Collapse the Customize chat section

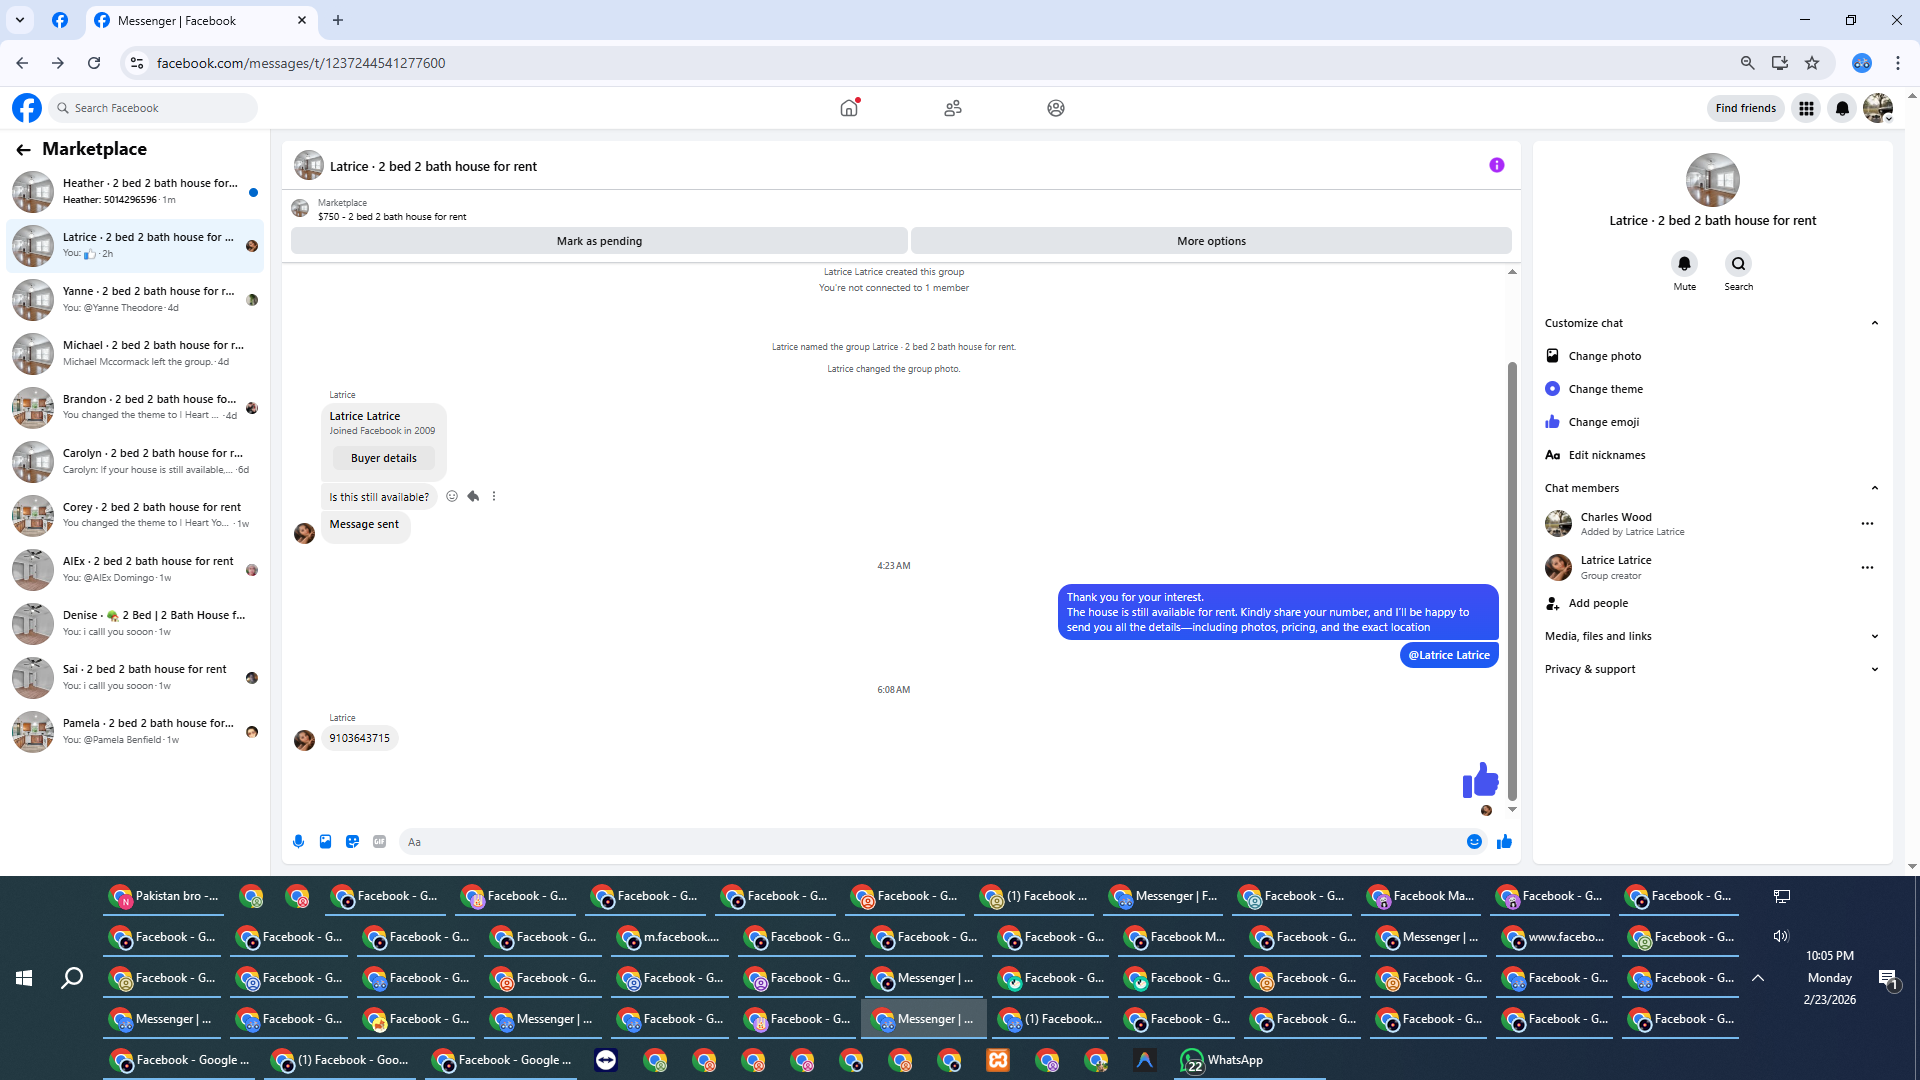(x=1874, y=323)
